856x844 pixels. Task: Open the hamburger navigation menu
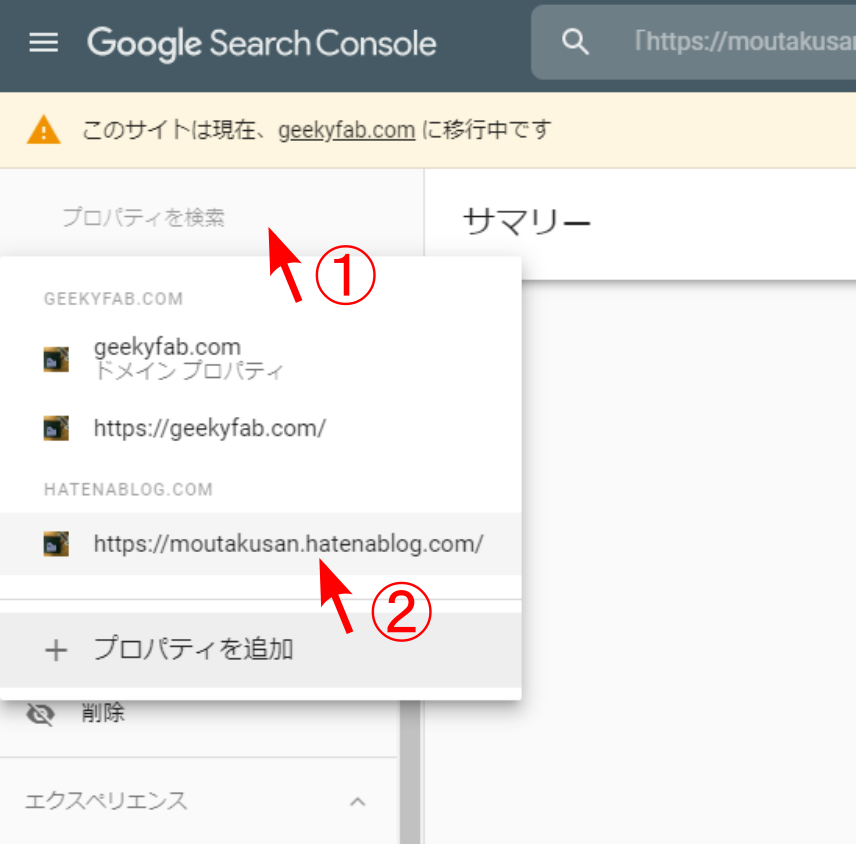pos(42,42)
